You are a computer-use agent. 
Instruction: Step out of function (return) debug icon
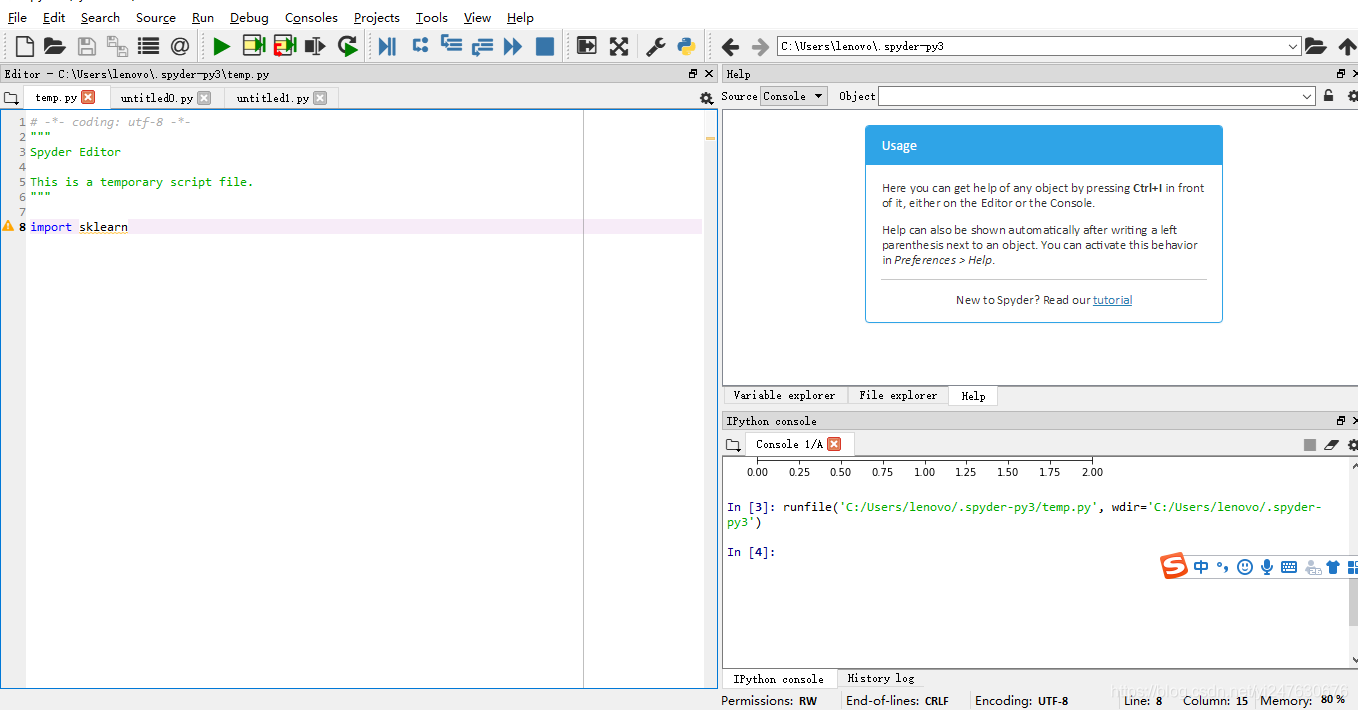482,46
